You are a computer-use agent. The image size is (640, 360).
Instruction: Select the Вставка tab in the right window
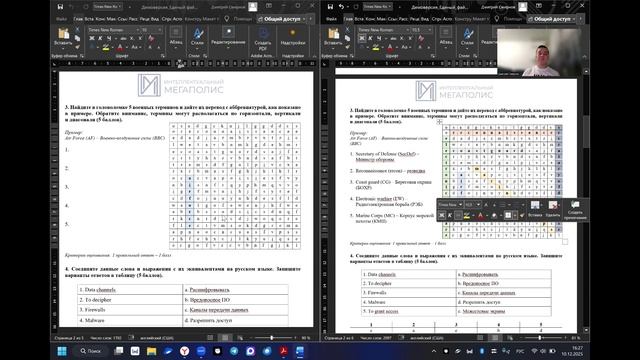360,19
